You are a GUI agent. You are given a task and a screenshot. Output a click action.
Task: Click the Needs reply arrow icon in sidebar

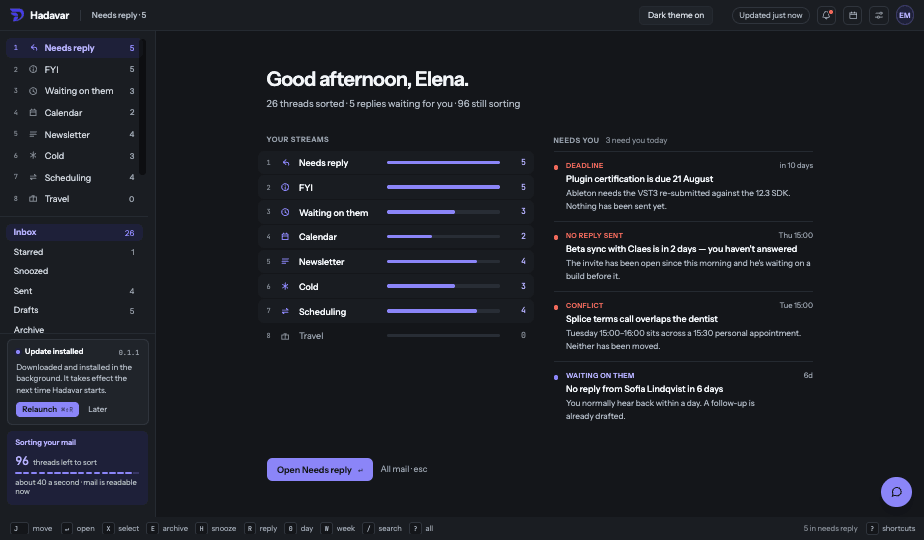[x=34, y=48]
